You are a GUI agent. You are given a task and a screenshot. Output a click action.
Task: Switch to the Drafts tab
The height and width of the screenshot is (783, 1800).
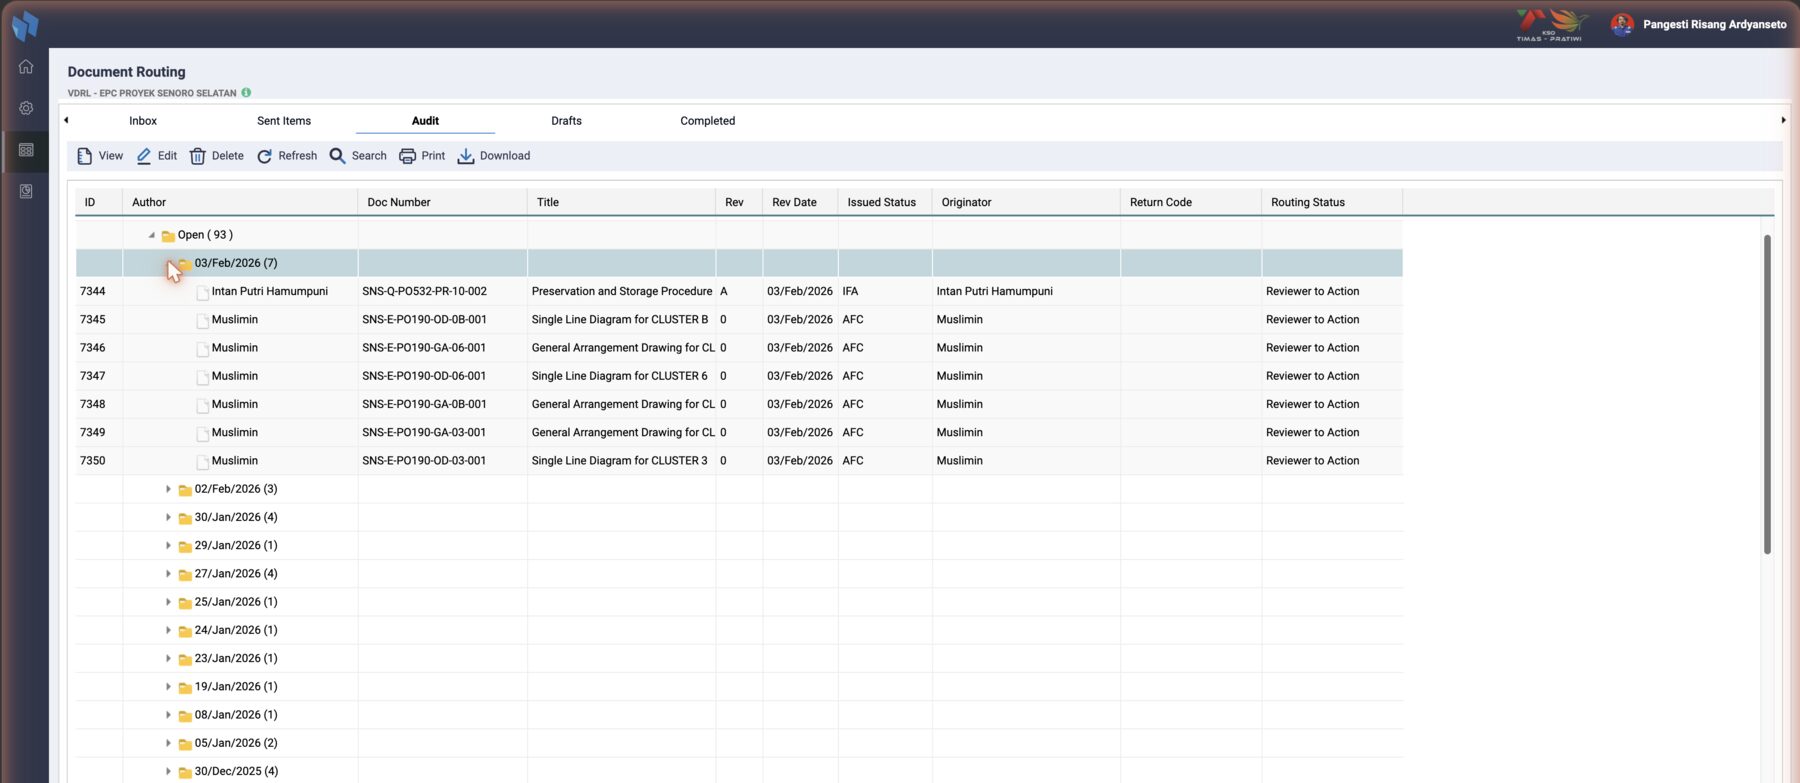point(566,121)
